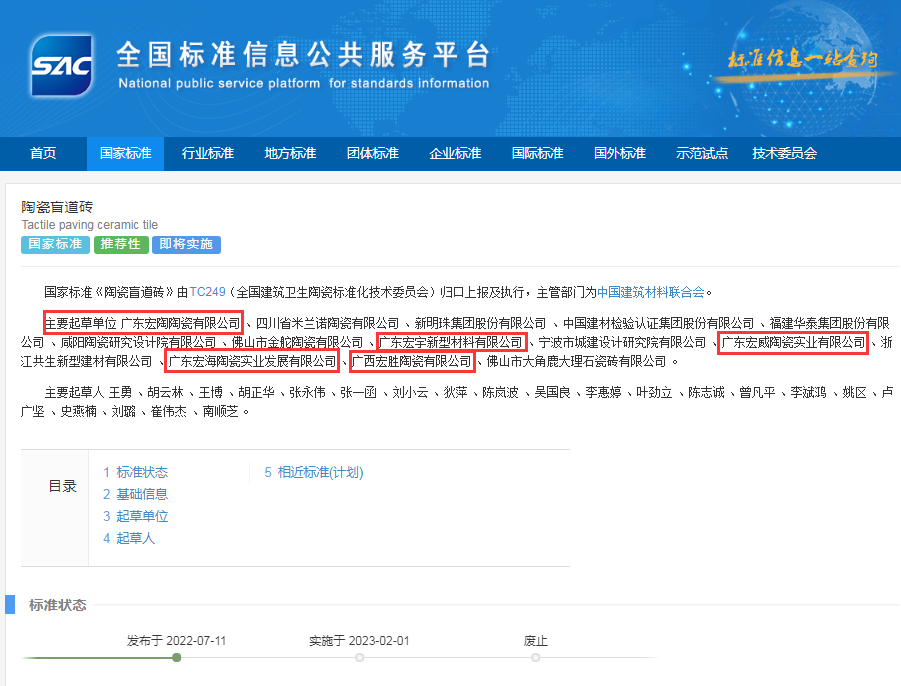
Task: Click the 推荐性 green tag
Action: click(x=120, y=244)
